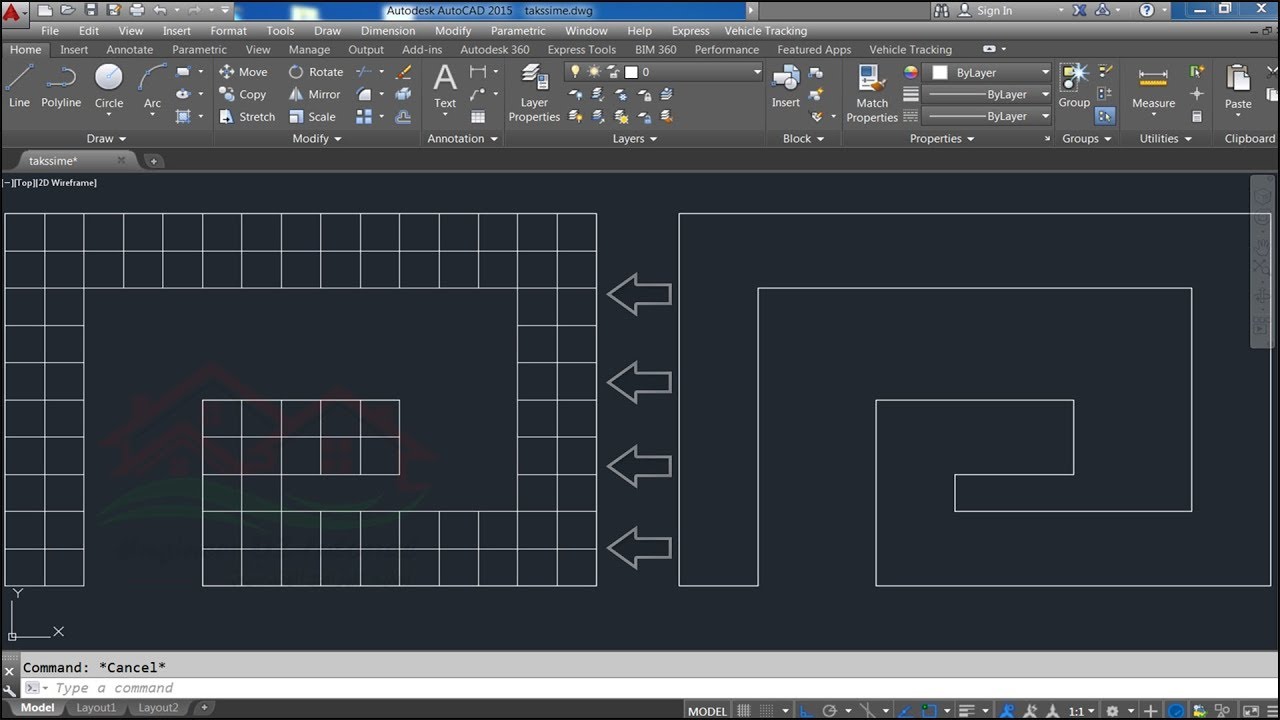This screenshot has height=720, width=1280.
Task: Click the Explode icon in Modify panel
Action: point(404,94)
